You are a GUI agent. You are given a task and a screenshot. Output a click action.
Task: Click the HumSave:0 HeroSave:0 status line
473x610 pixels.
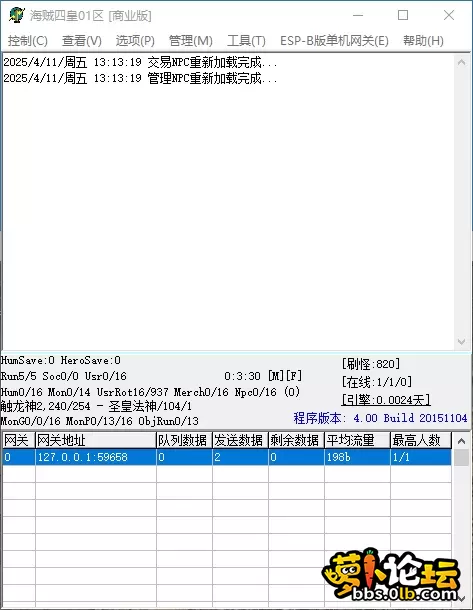click(61, 360)
